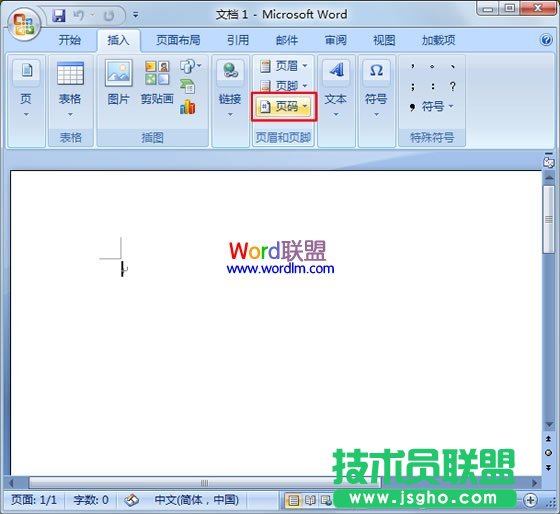Open the 页码 page number dropdown
This screenshot has height=514, width=560.
[x=284, y=106]
